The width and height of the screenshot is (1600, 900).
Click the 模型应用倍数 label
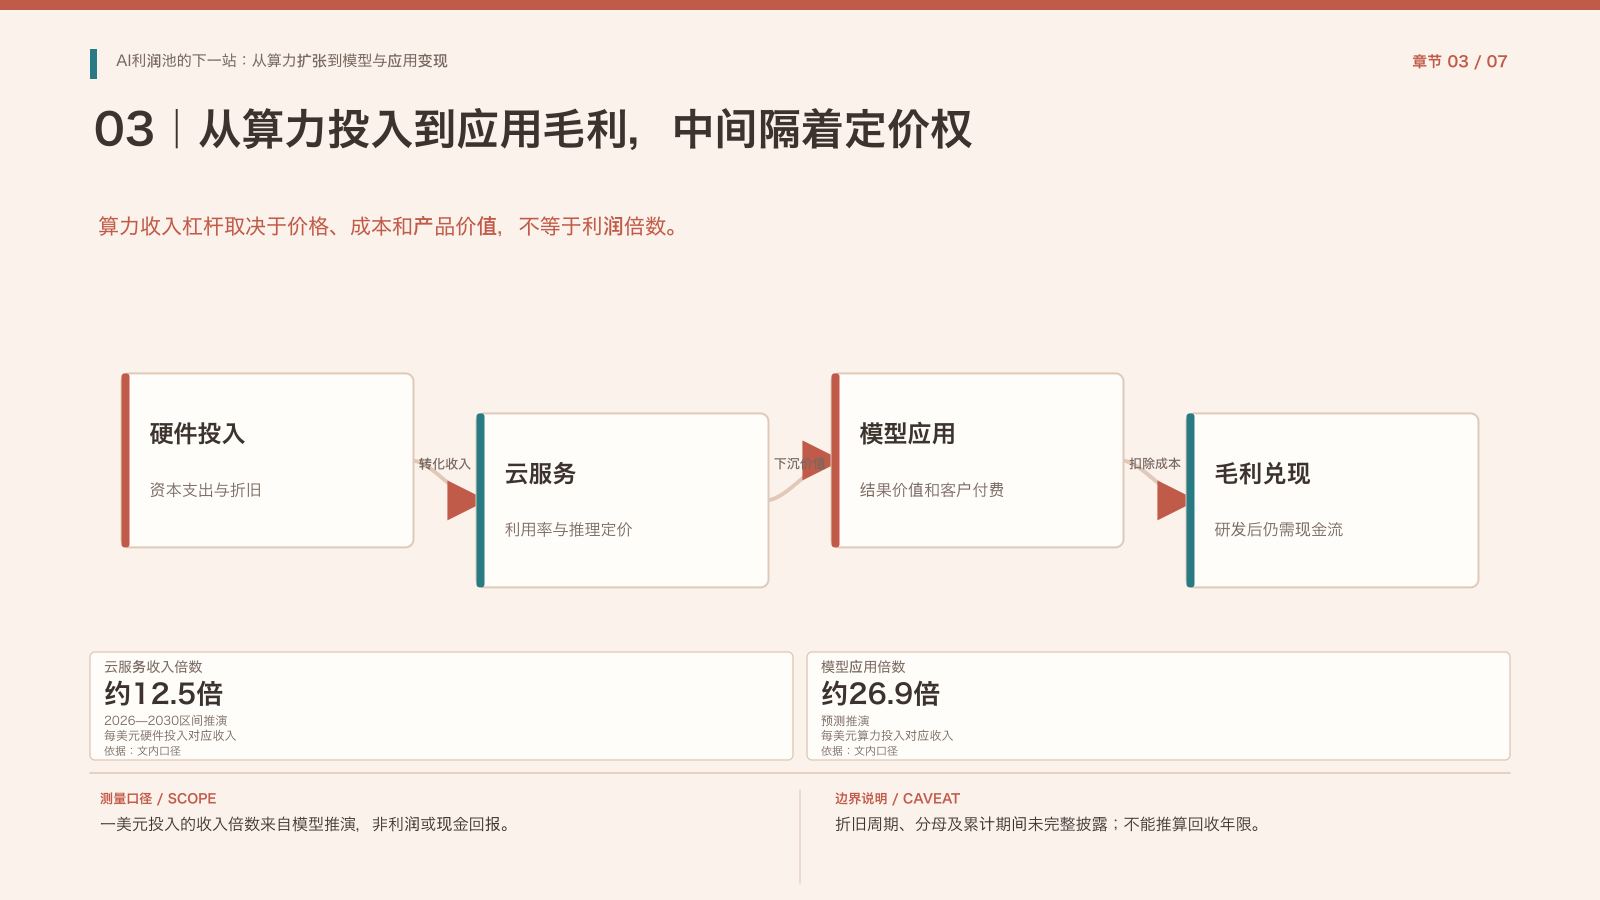(863, 667)
